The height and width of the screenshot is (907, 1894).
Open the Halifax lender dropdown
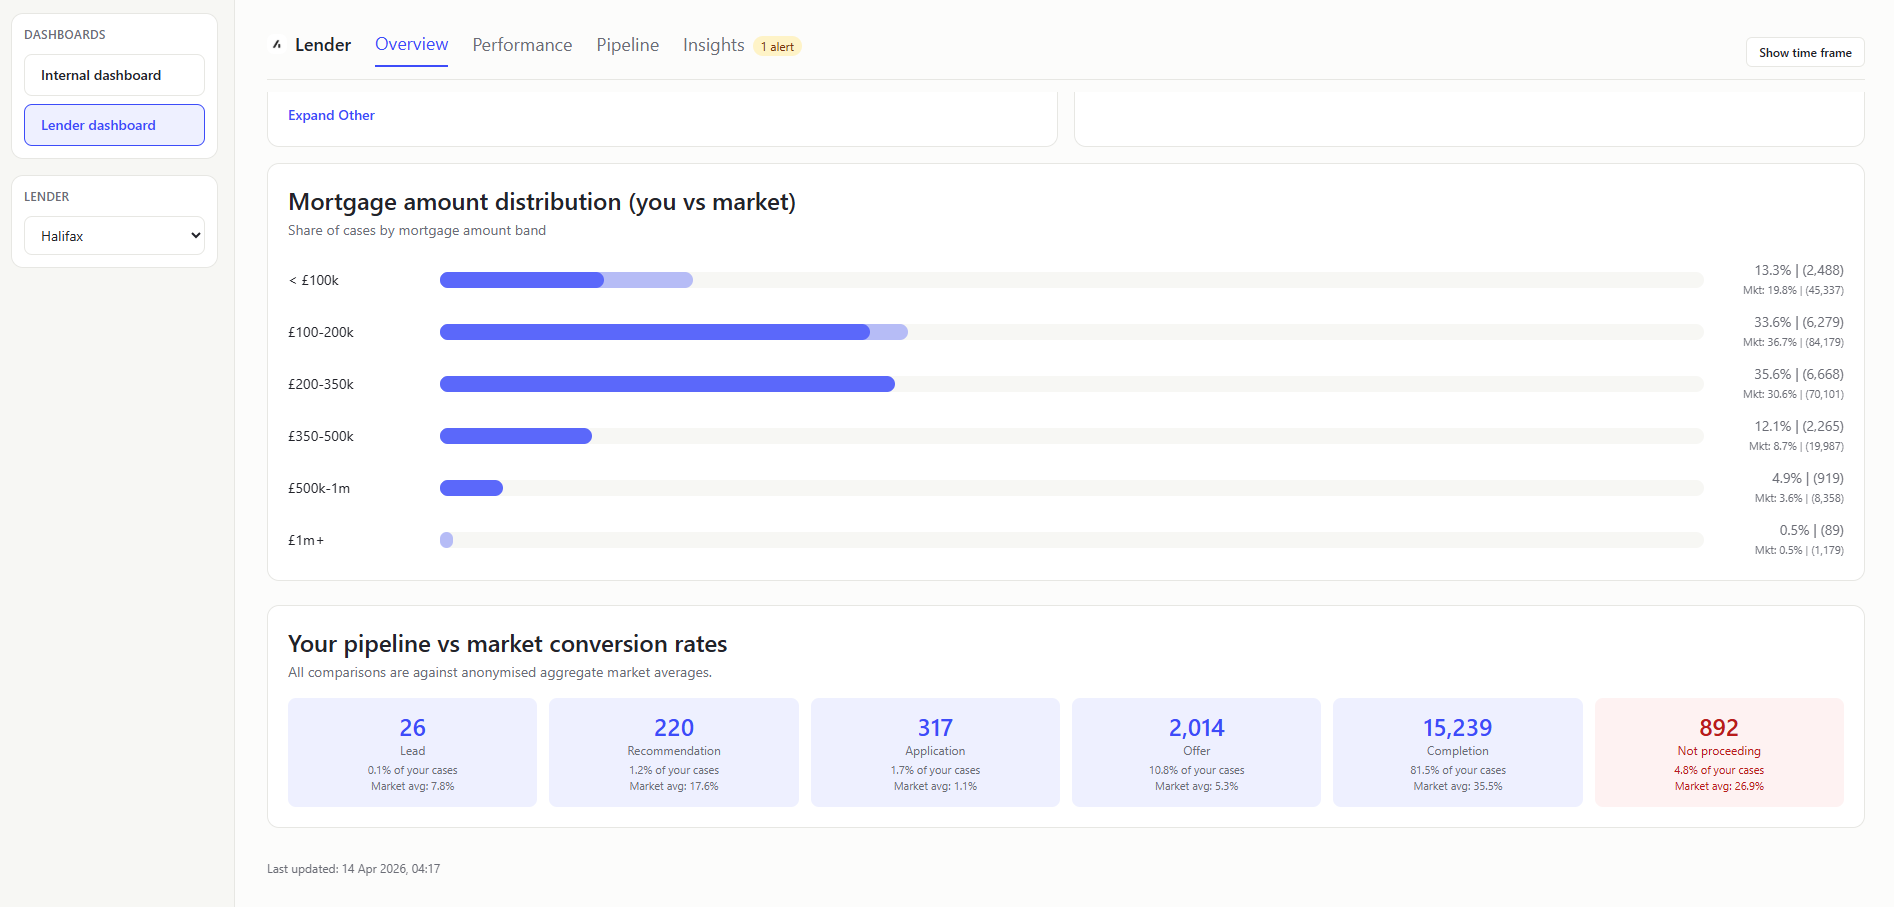click(x=114, y=235)
